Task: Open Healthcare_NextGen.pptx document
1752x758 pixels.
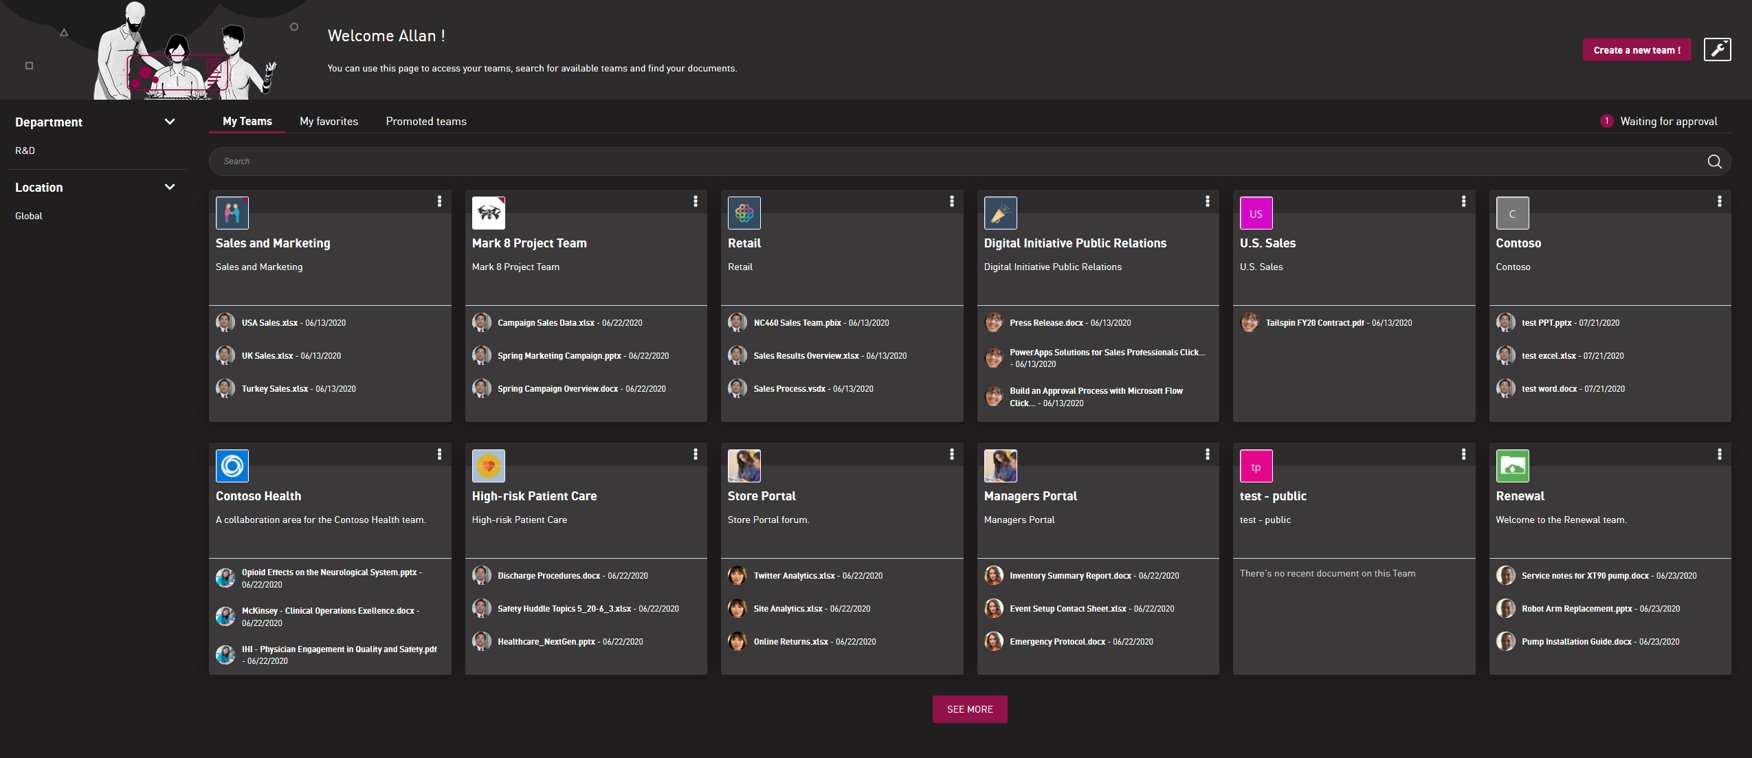Action: coord(546,642)
